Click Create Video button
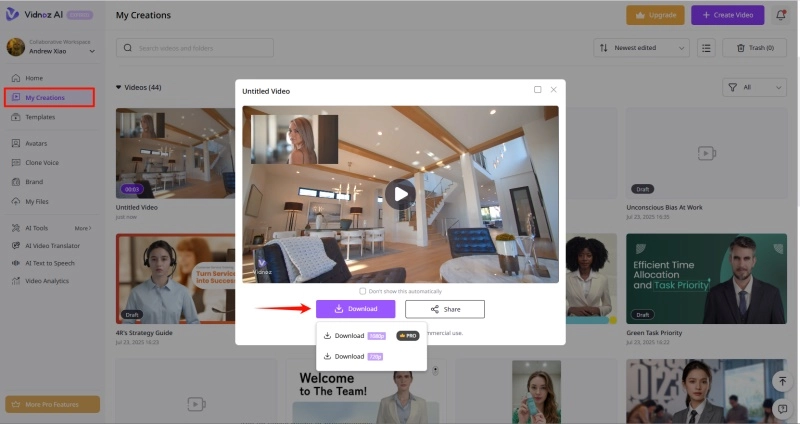The height and width of the screenshot is (424, 800). pyautogui.click(x=728, y=15)
